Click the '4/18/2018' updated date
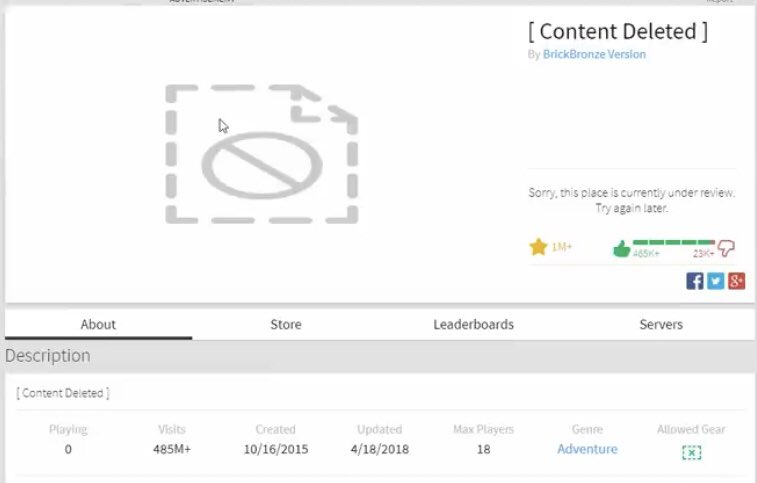 [x=379, y=449]
